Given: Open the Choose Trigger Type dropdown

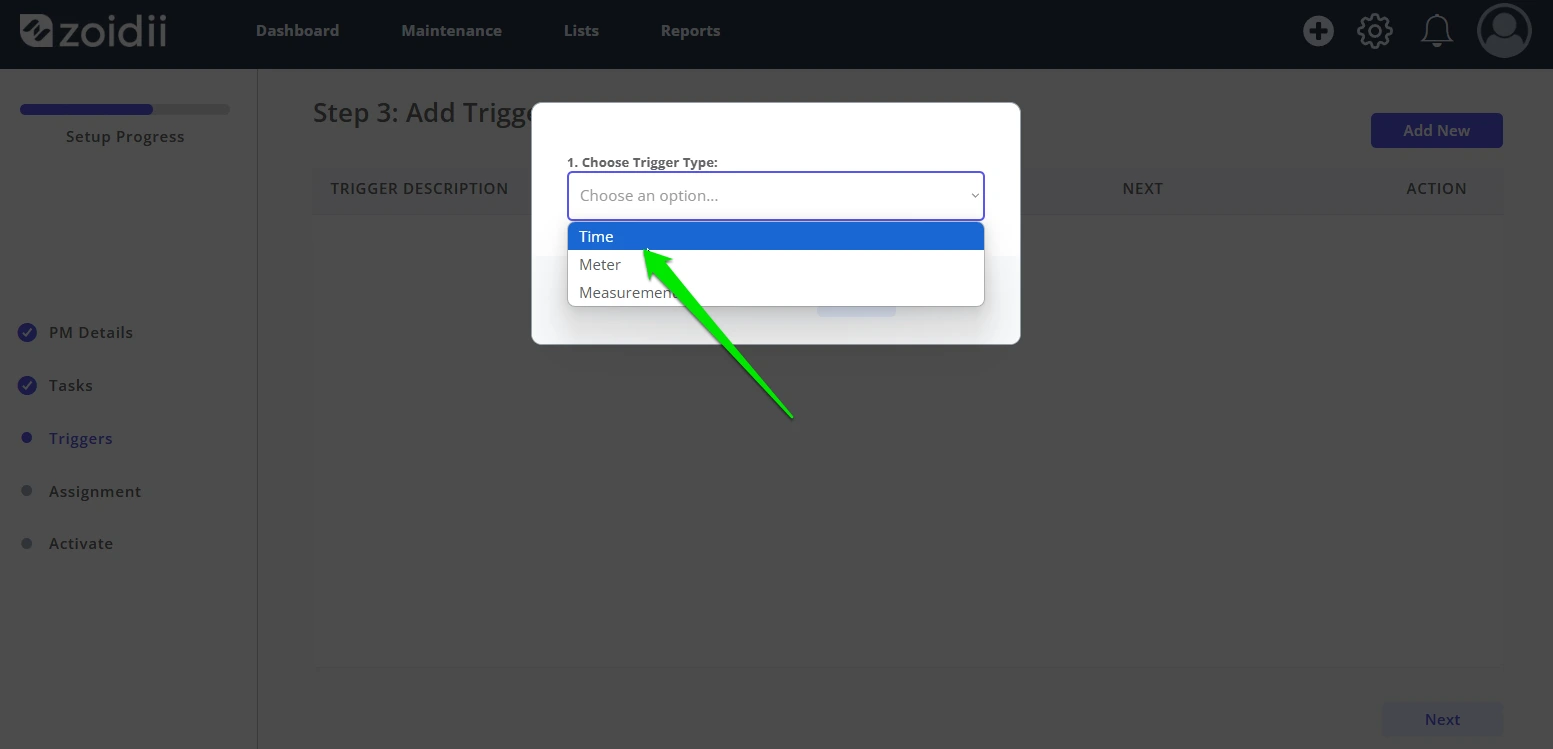Looking at the screenshot, I should click(x=776, y=196).
